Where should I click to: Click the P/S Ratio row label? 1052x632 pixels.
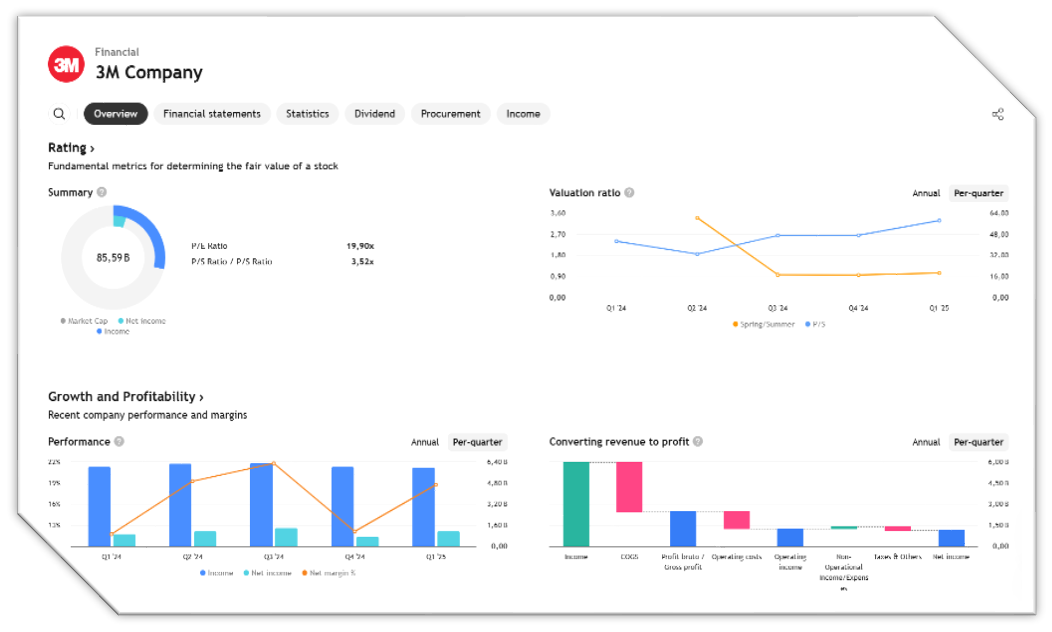[x=231, y=262]
